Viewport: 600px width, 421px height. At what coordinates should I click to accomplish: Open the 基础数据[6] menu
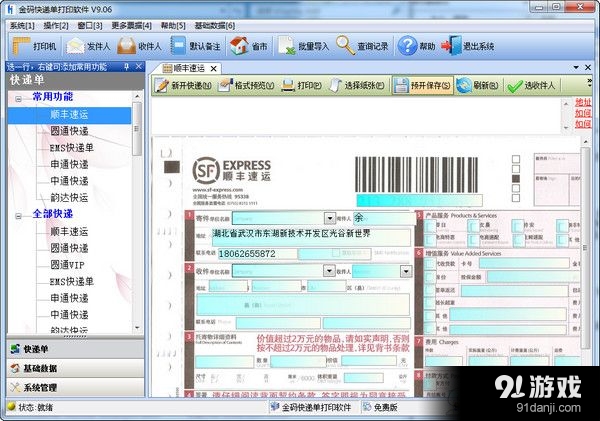(215, 26)
